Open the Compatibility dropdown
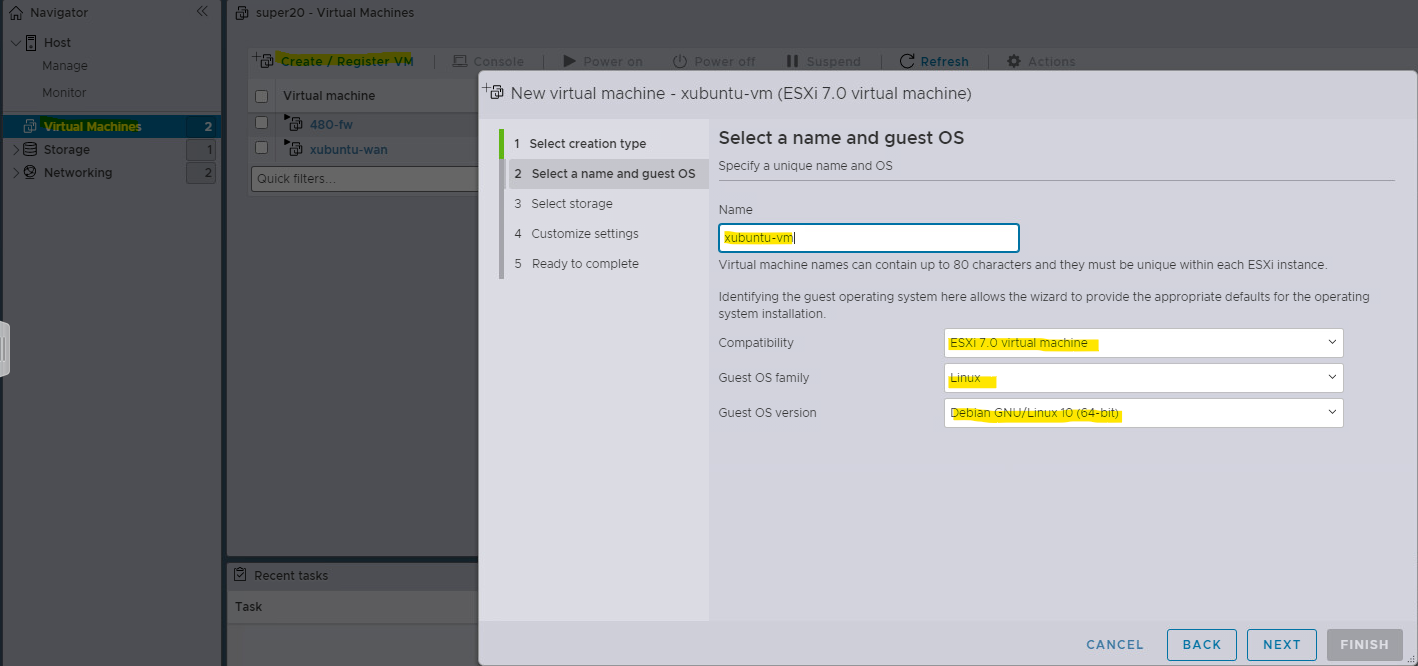 coord(1143,343)
